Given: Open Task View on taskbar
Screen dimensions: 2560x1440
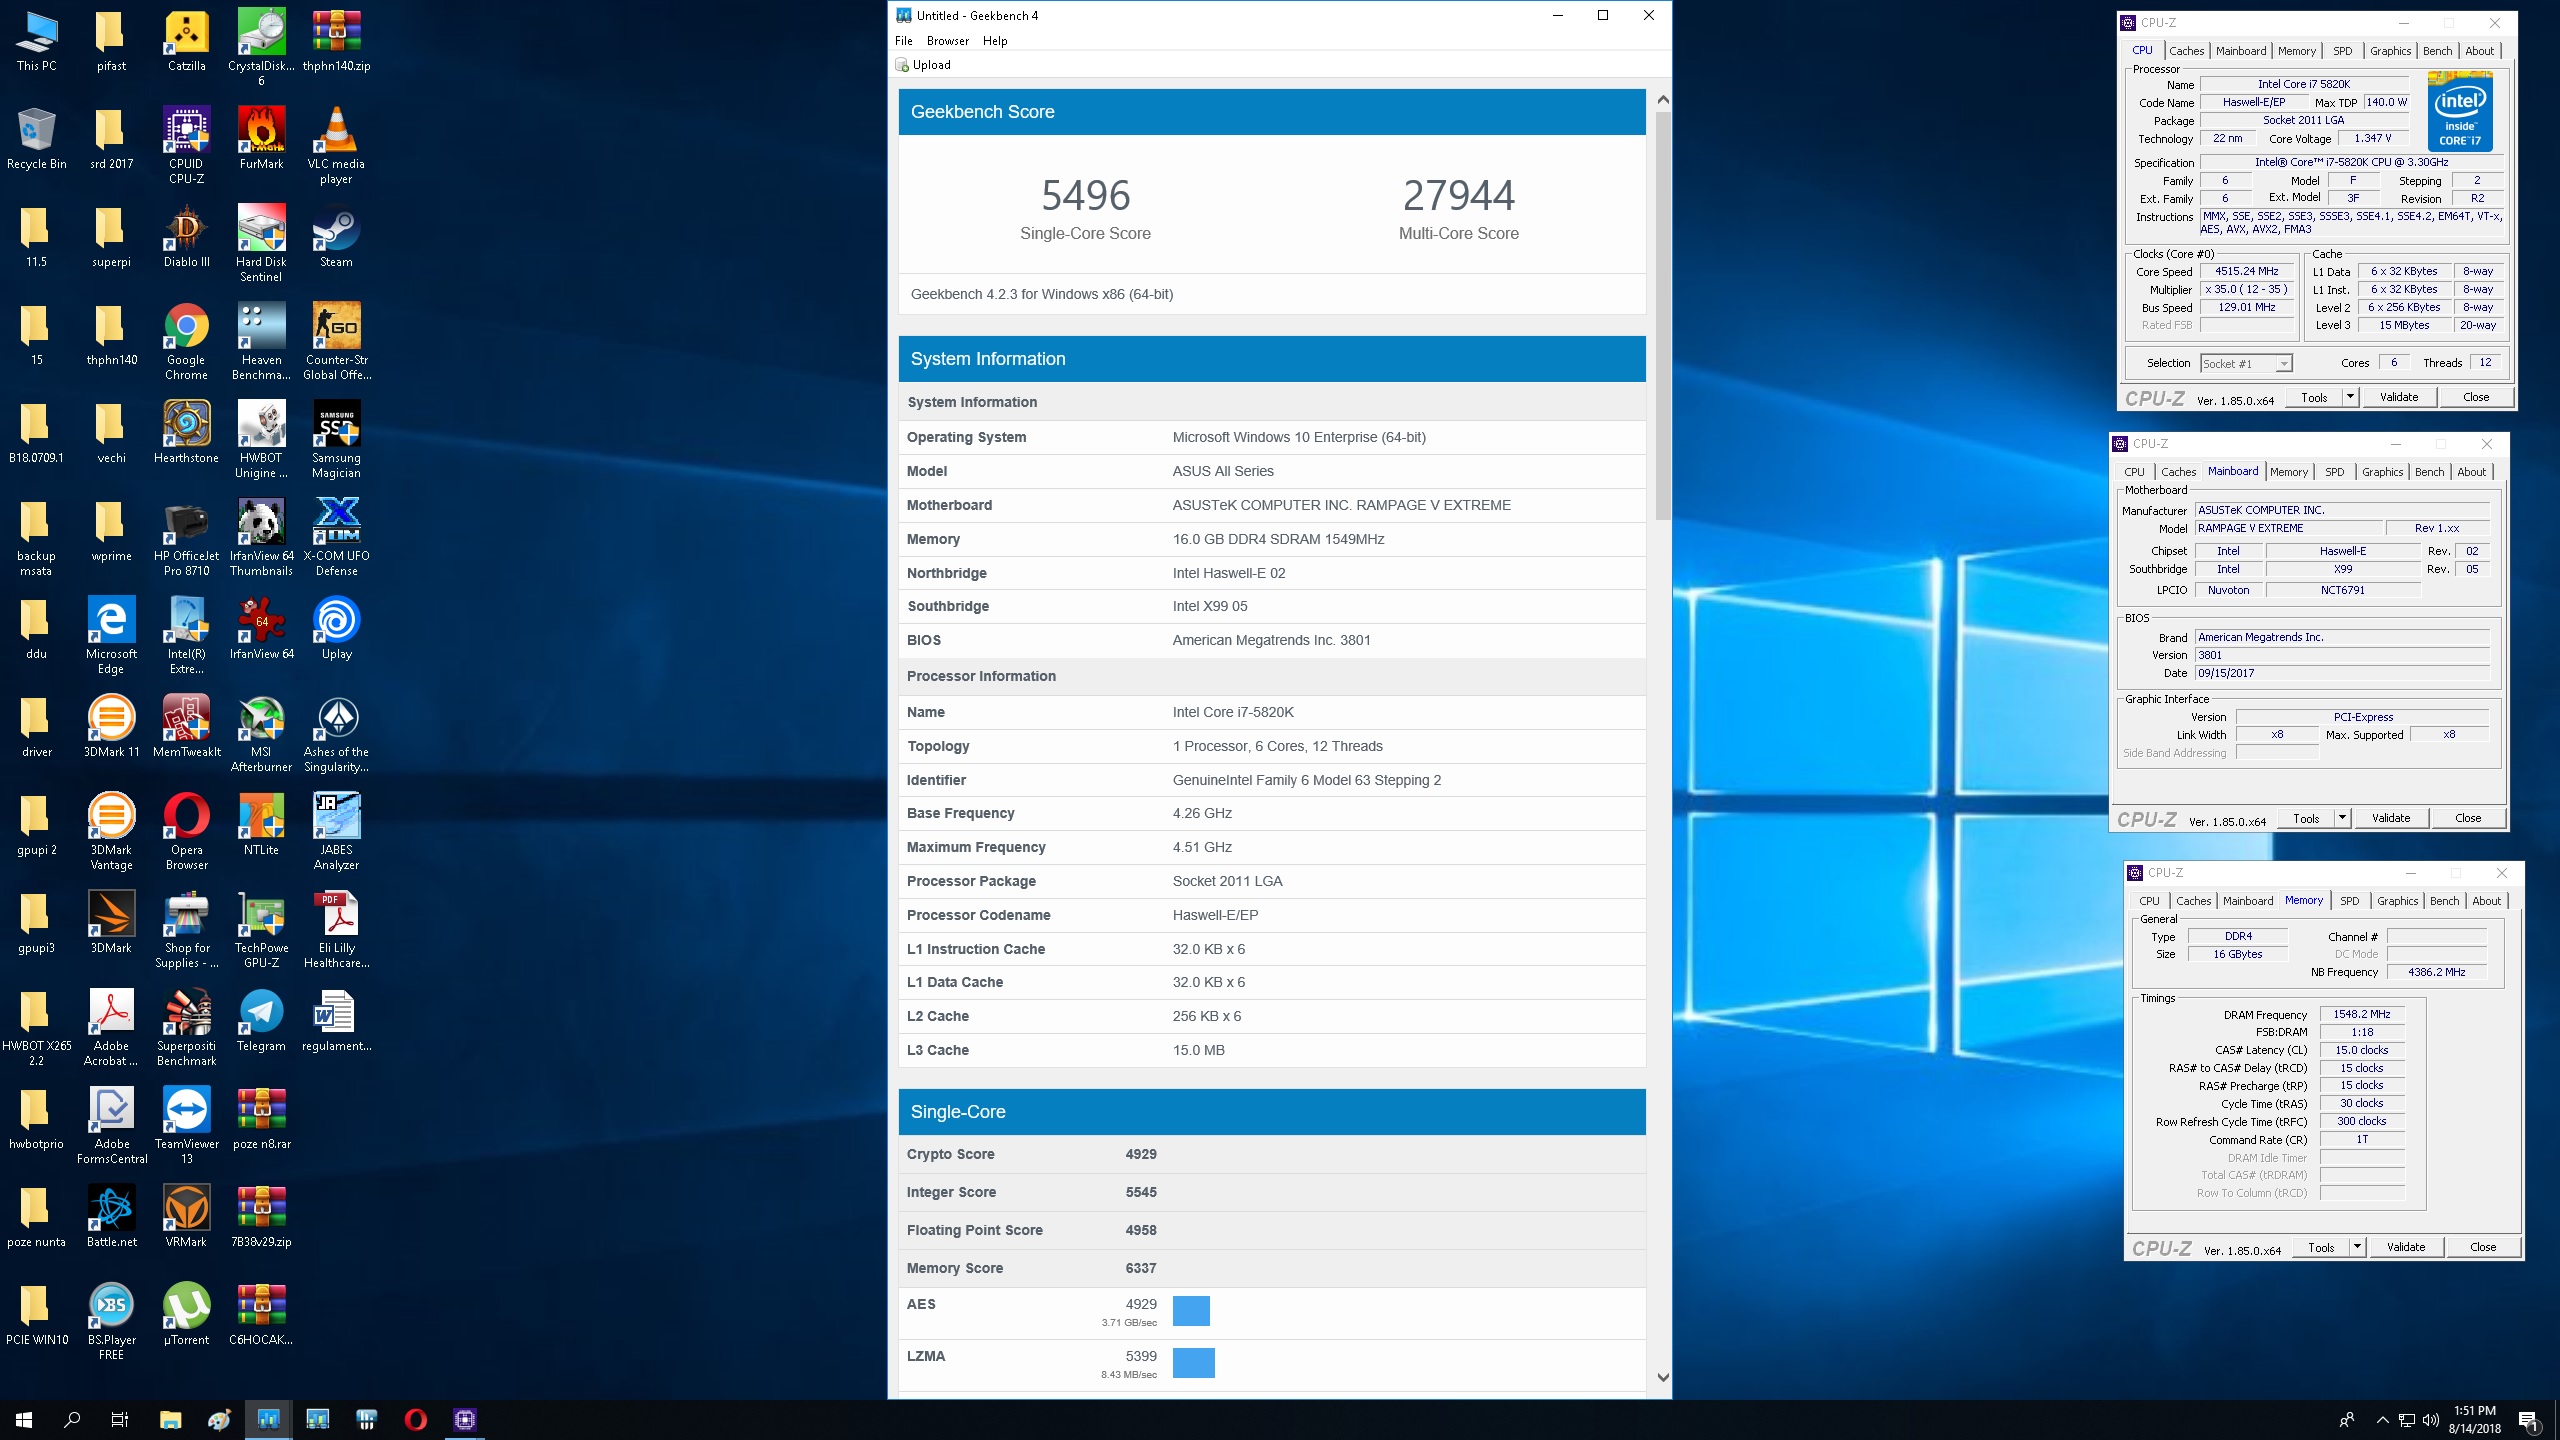Looking at the screenshot, I should click(x=120, y=1419).
